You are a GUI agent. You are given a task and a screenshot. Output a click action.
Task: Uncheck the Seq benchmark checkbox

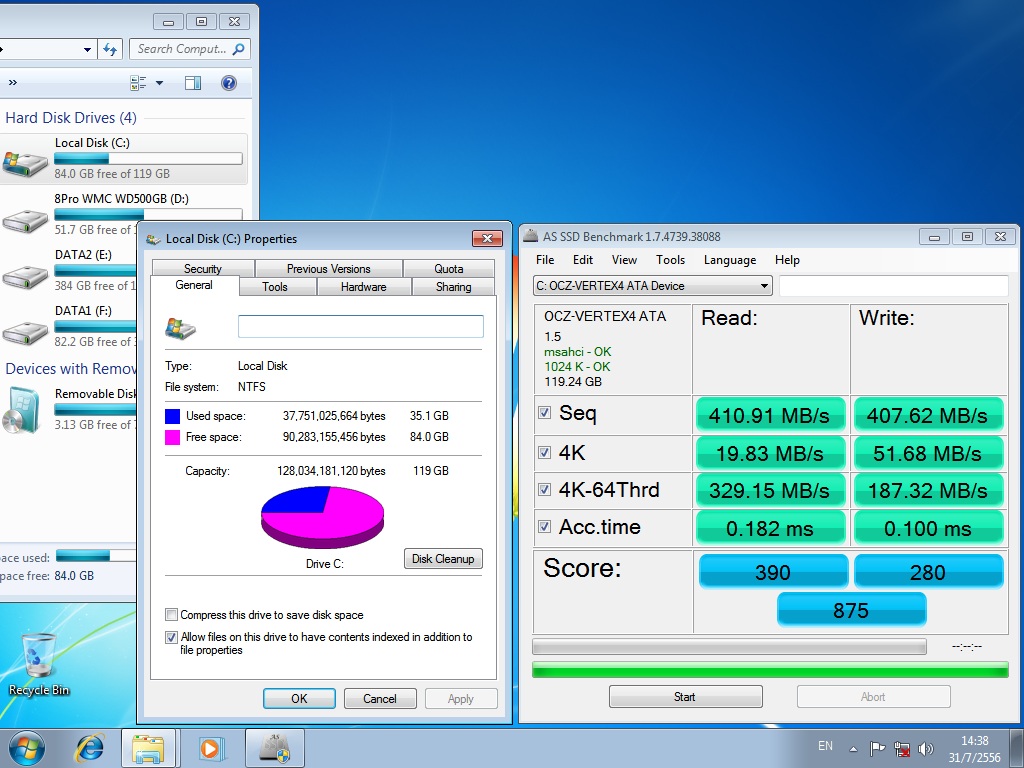[544, 413]
